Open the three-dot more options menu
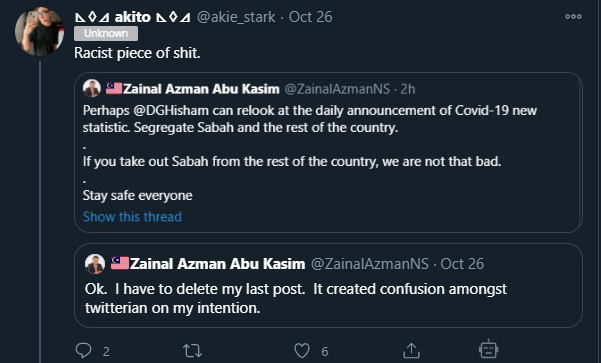The image size is (601, 363). [573, 16]
